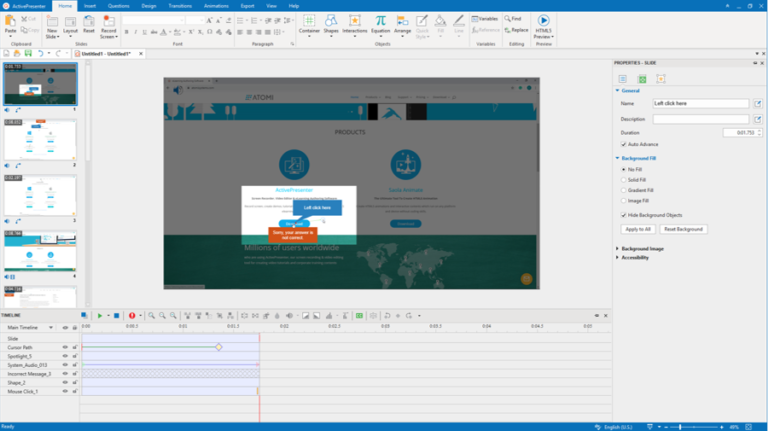The height and width of the screenshot is (431, 768).
Task: Collapse the General properties section
Action: coord(617,91)
